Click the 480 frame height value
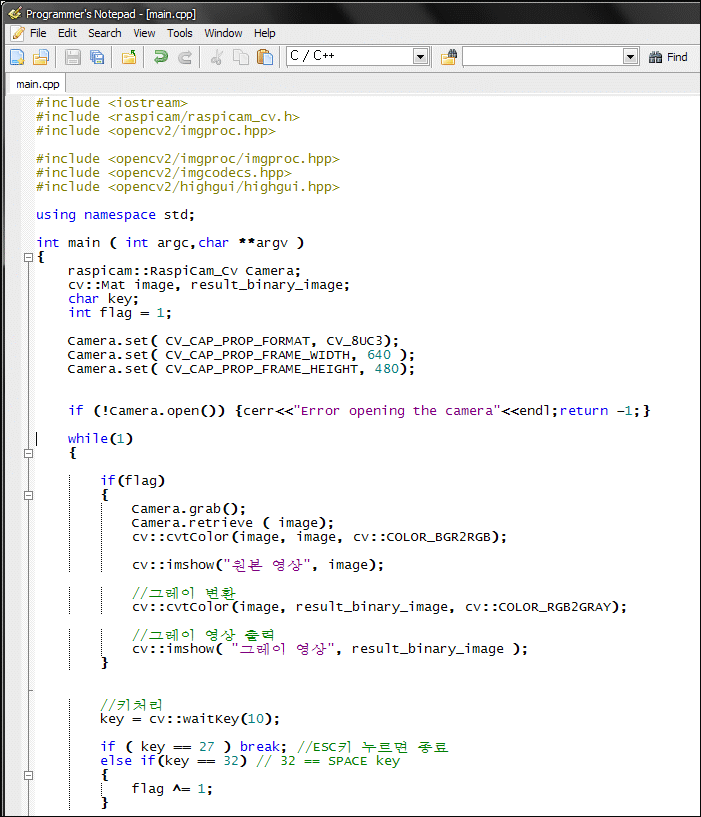 coord(387,369)
